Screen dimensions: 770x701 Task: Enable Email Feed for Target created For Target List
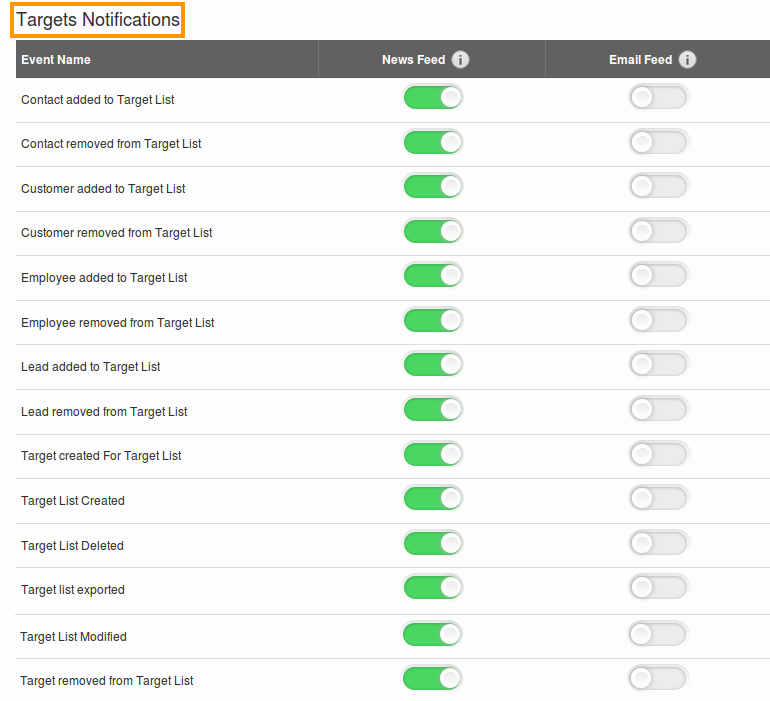click(x=659, y=455)
